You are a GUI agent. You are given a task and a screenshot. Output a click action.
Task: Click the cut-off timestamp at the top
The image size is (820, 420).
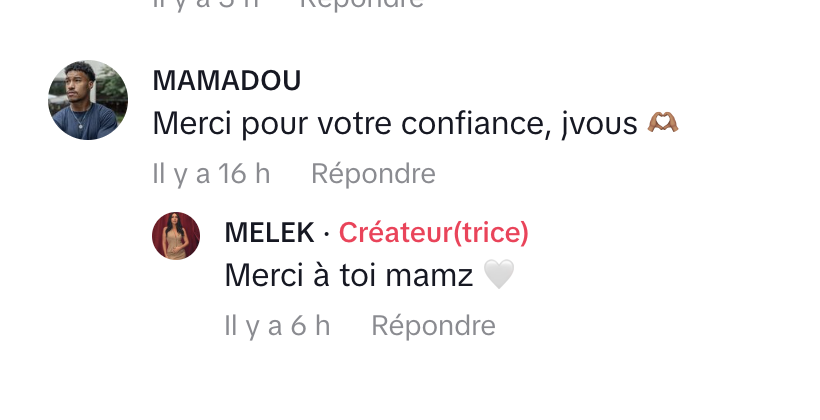(x=205, y=4)
